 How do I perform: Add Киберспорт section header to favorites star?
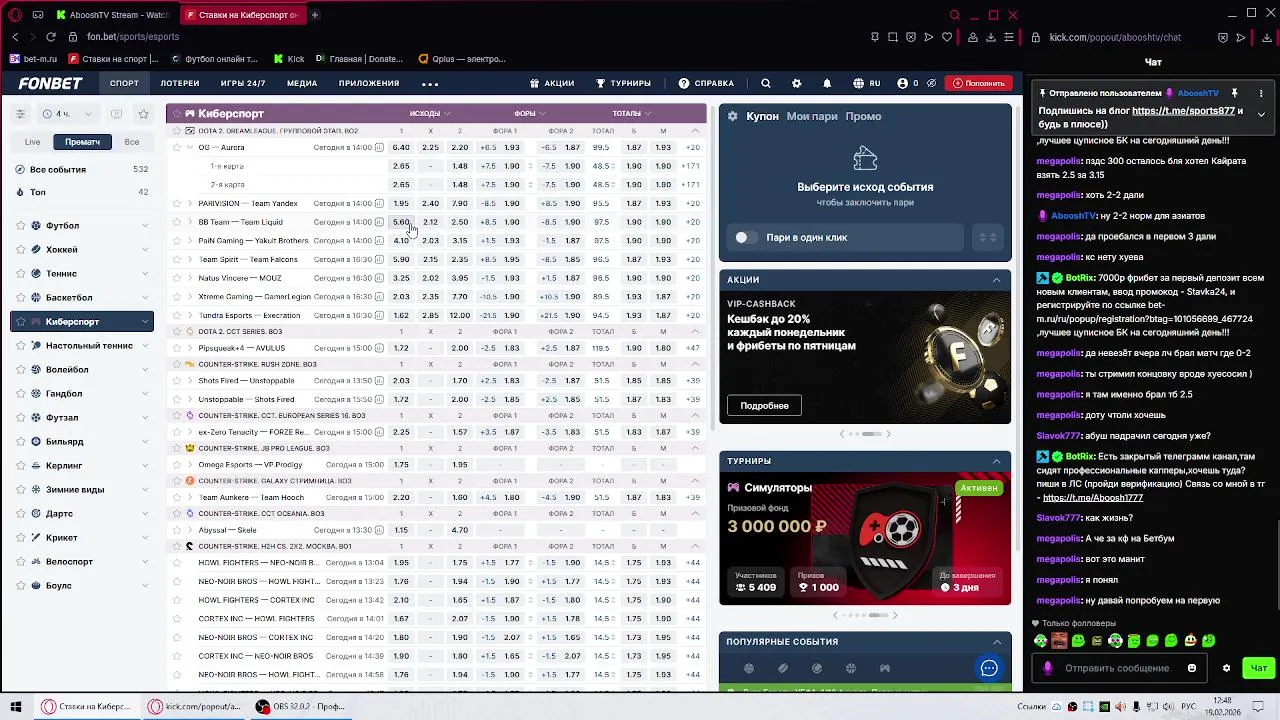point(175,114)
